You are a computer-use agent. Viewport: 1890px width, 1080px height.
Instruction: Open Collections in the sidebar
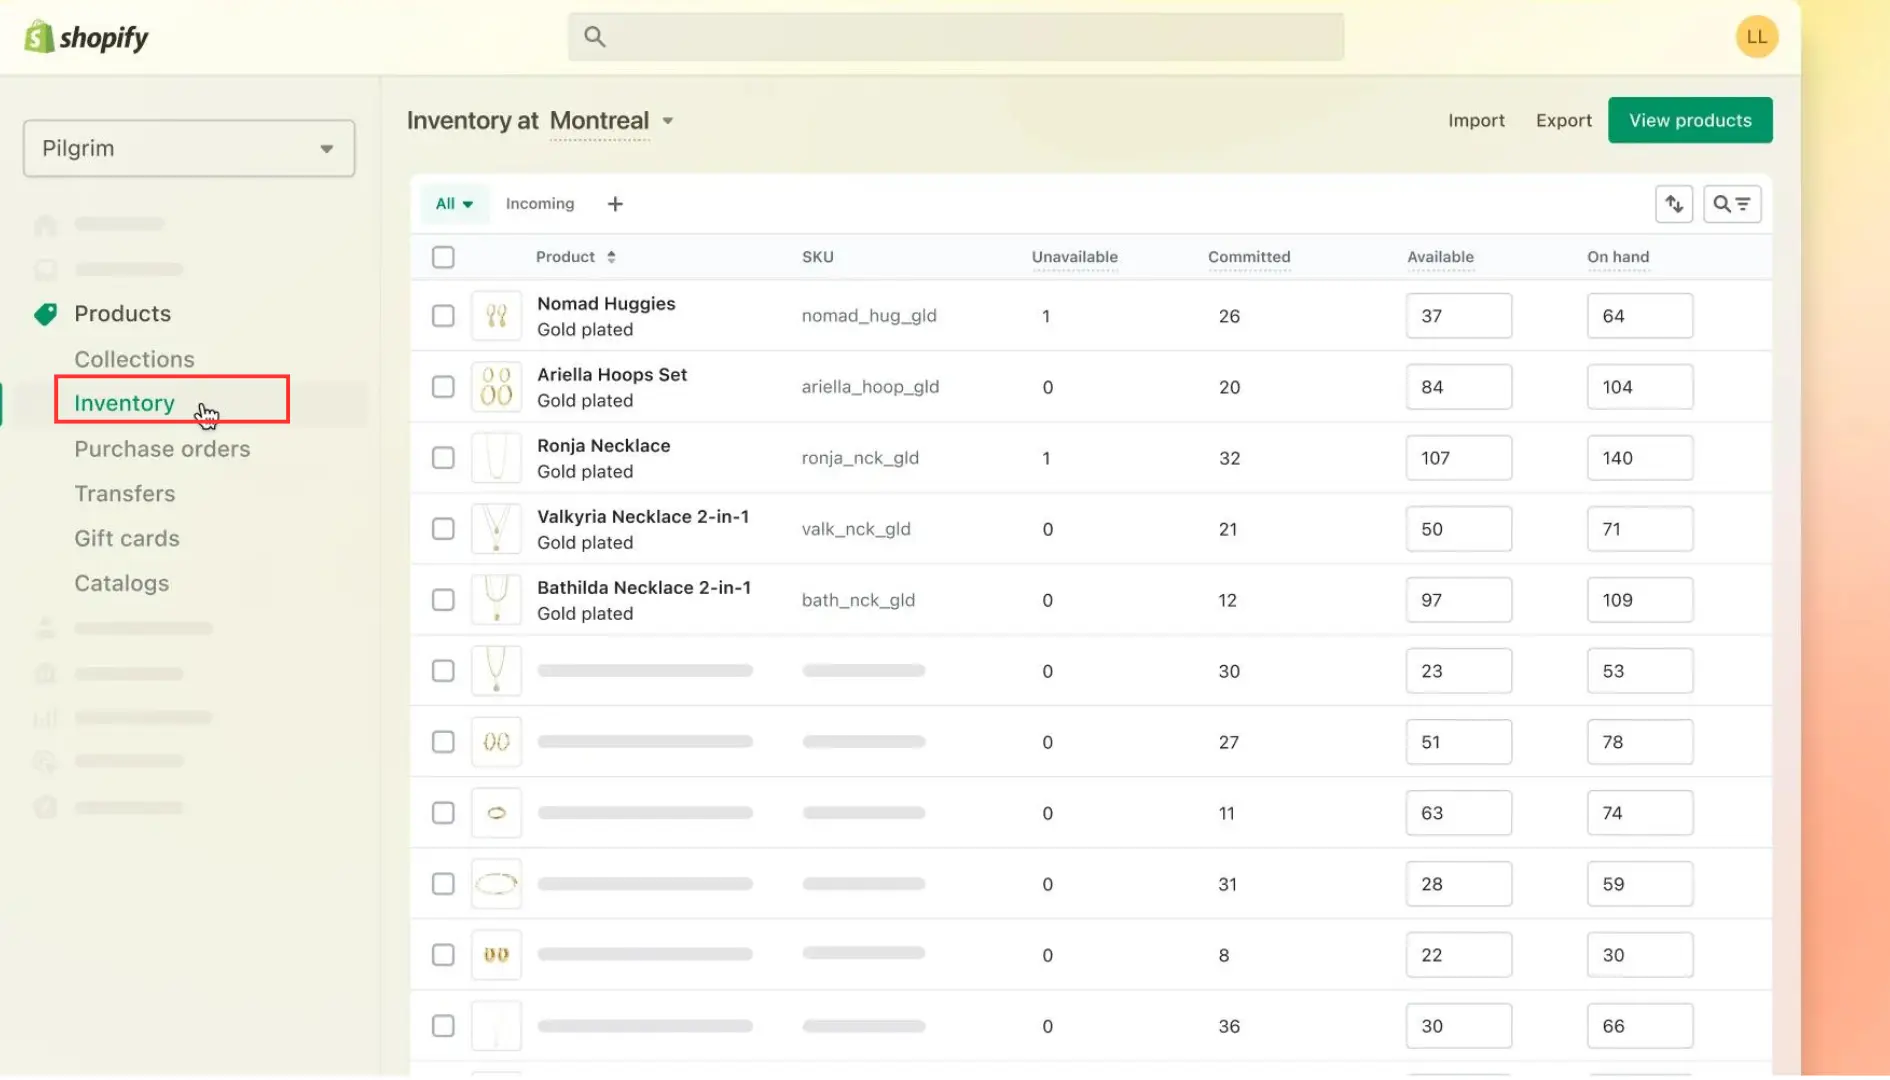(x=134, y=359)
